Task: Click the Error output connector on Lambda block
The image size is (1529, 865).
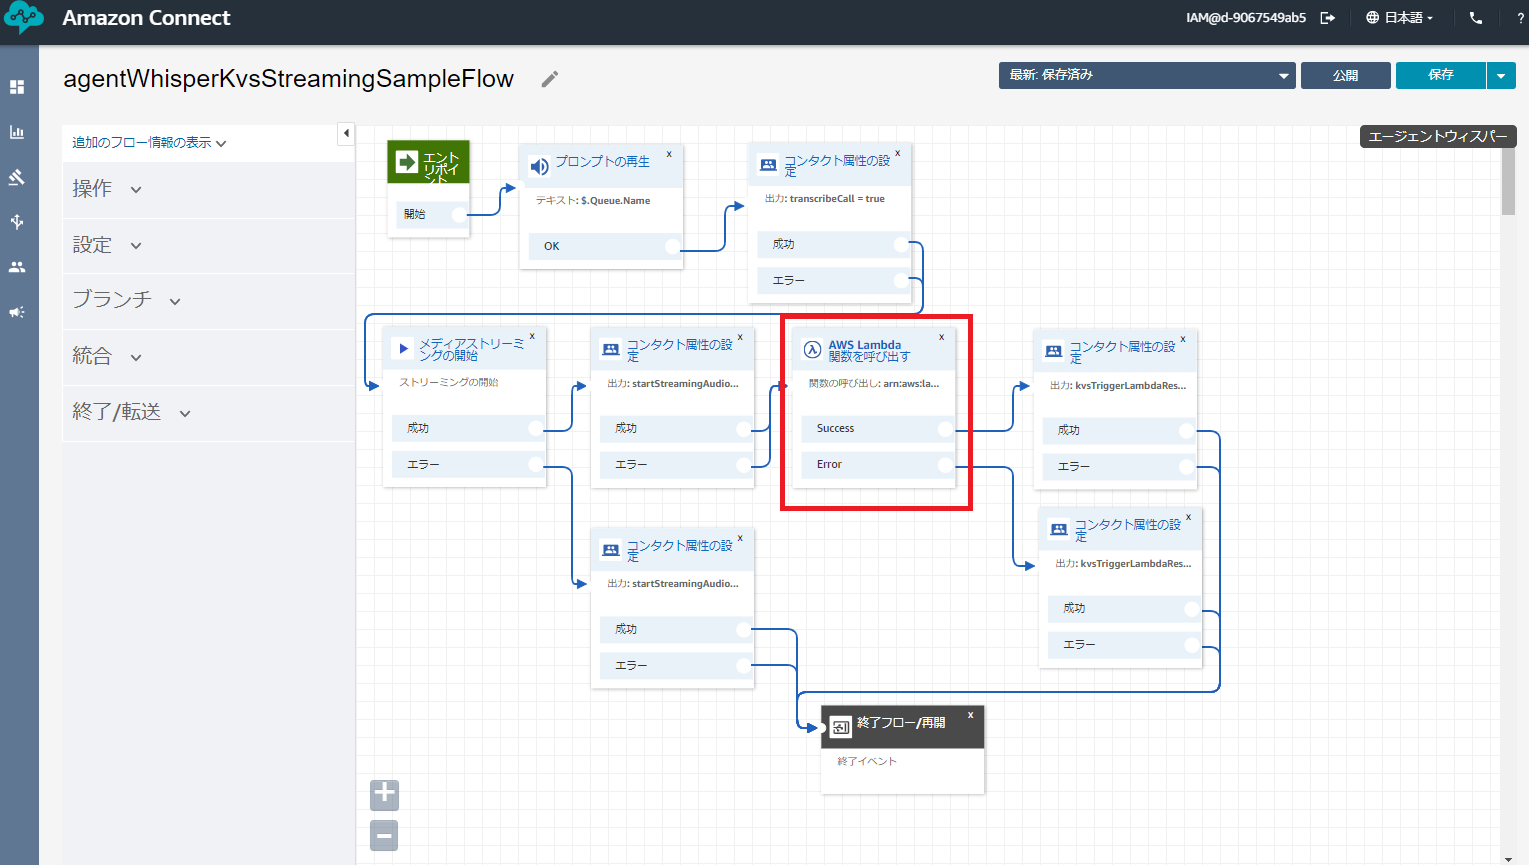Action: (x=945, y=465)
